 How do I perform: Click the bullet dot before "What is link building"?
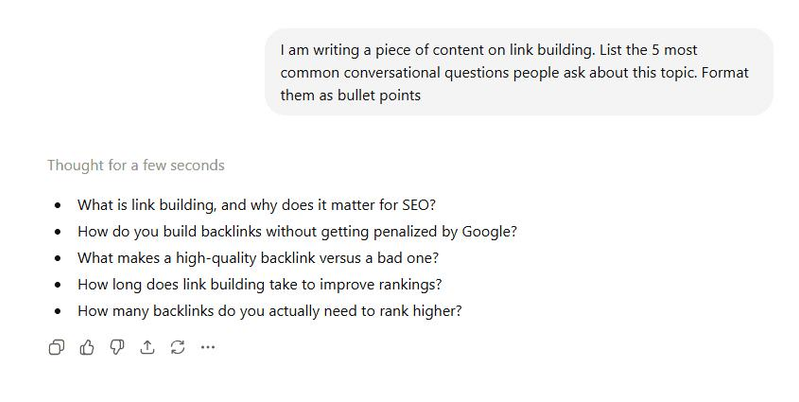(x=58, y=206)
